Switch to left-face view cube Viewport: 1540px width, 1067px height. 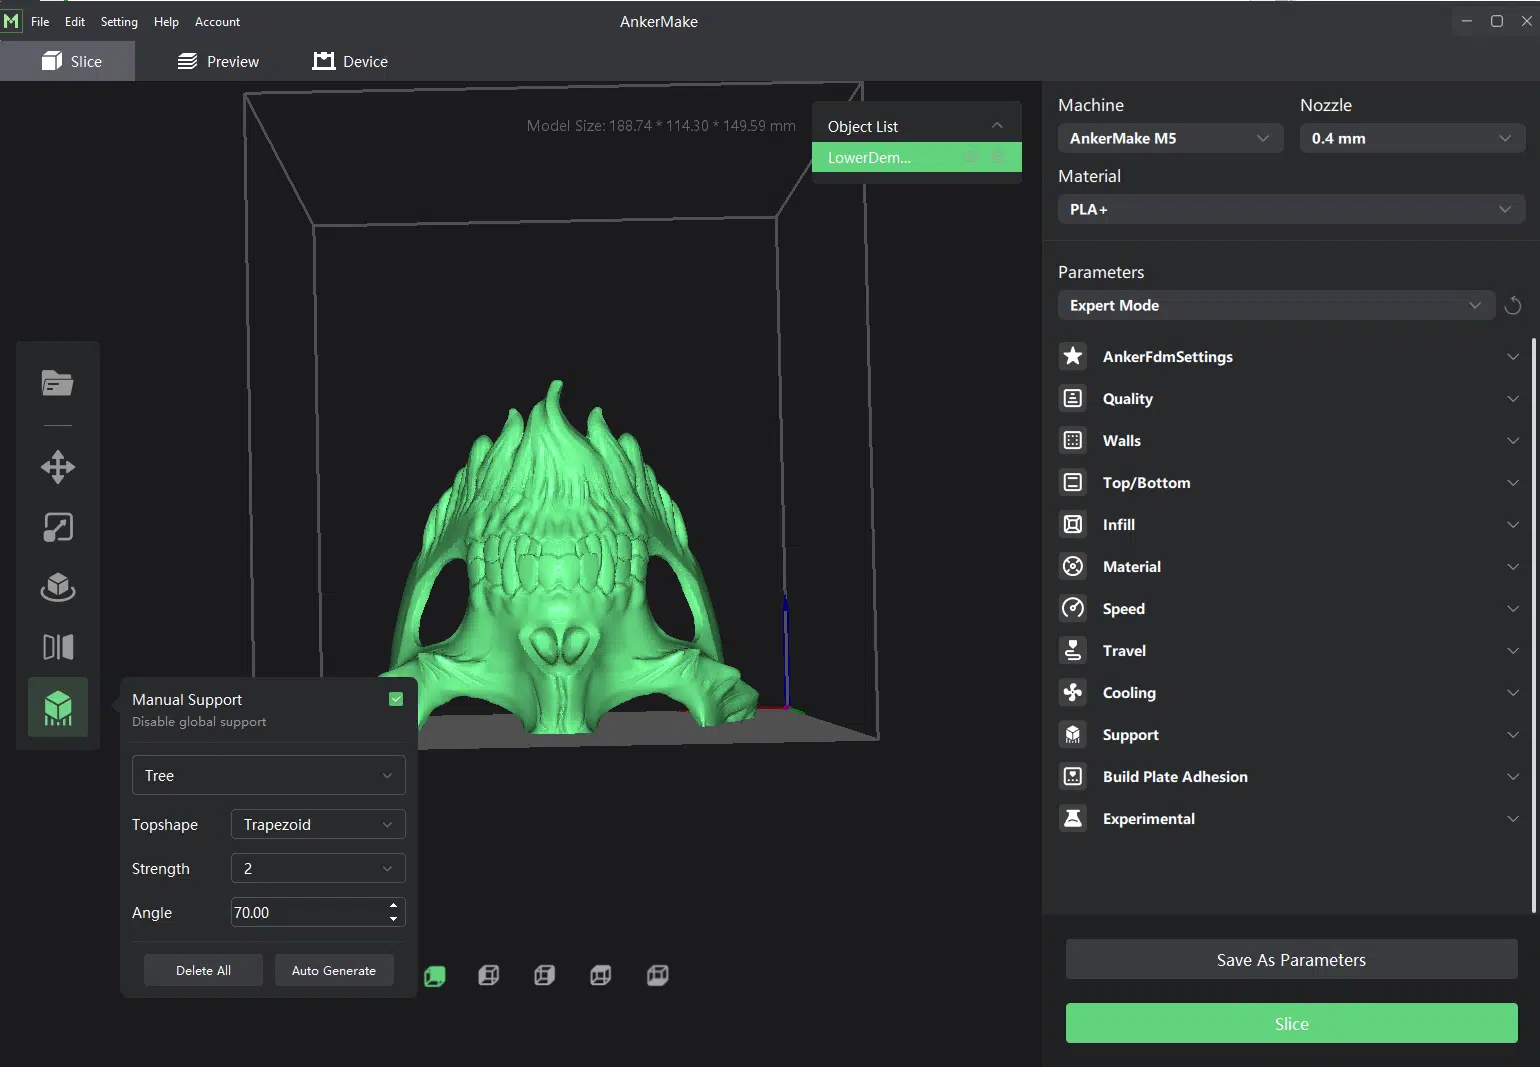point(489,975)
